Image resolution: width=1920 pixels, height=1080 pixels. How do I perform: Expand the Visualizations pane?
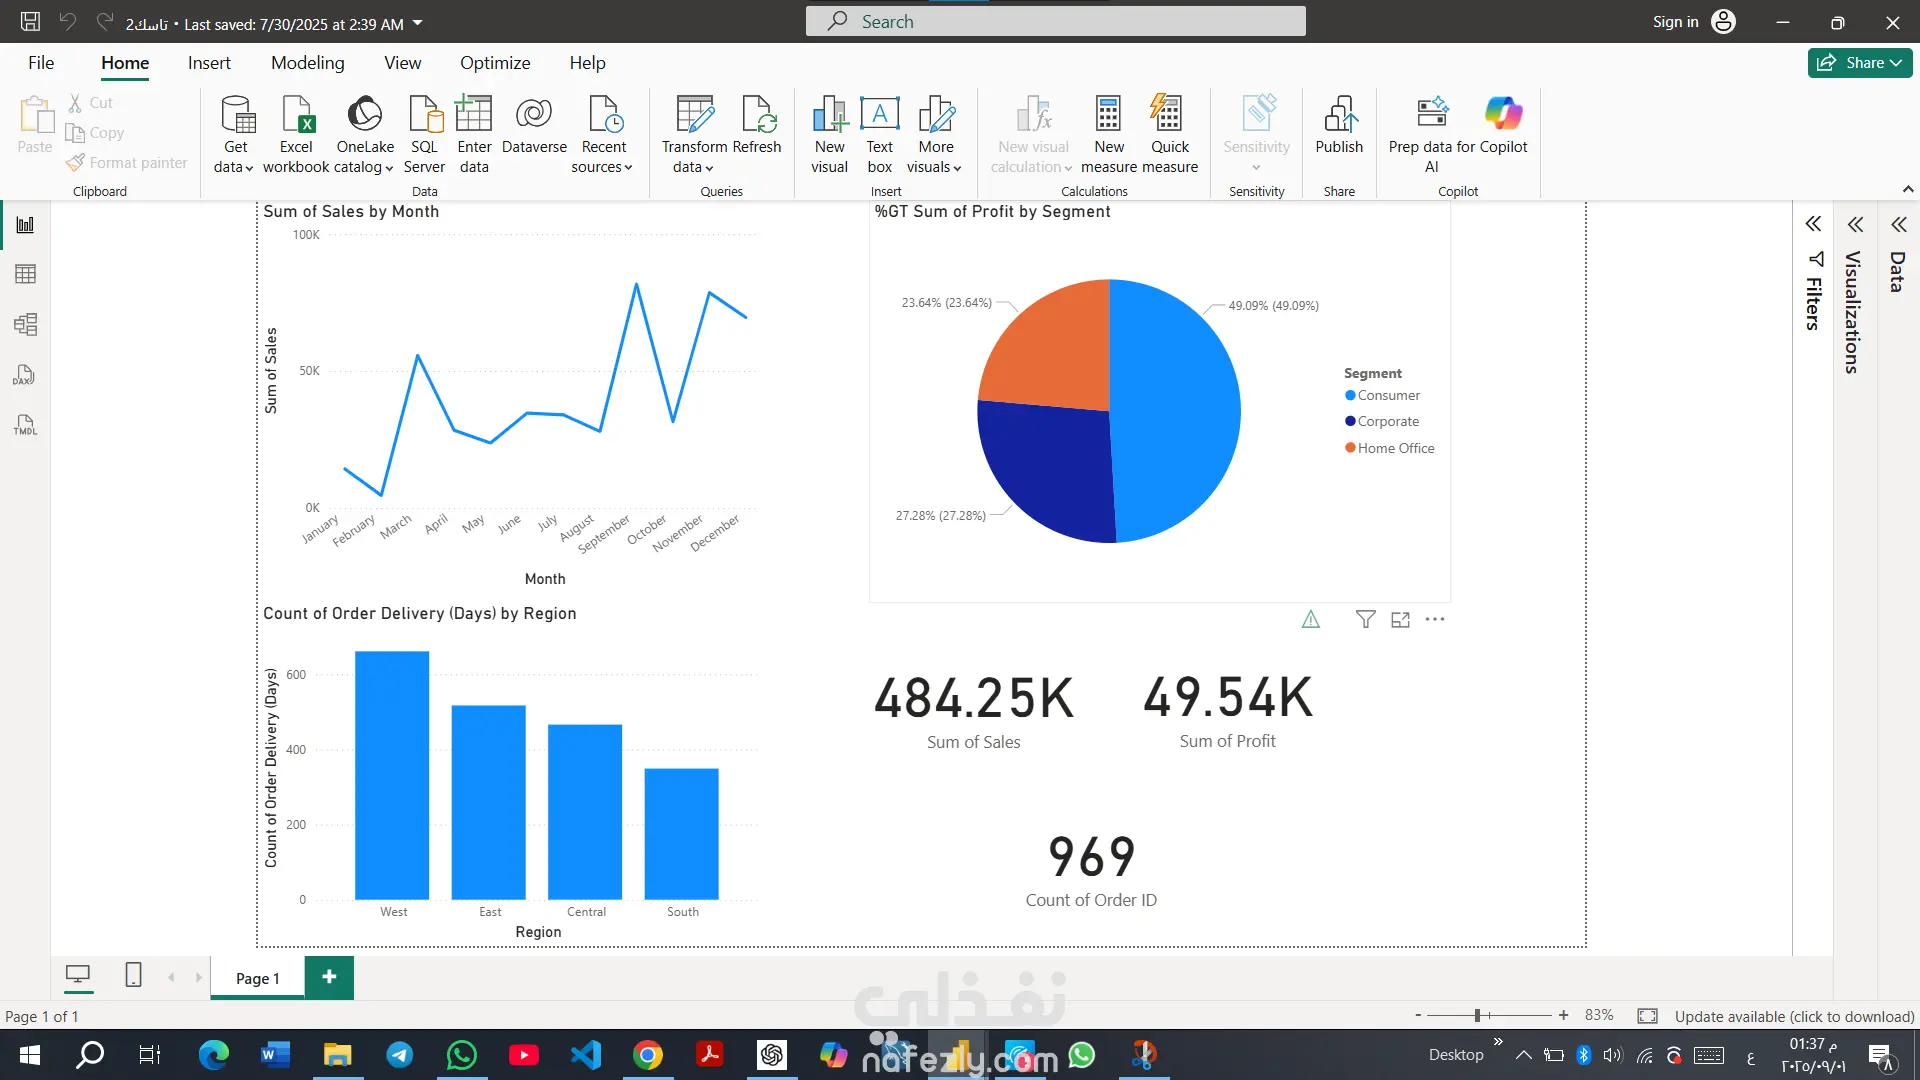pyautogui.click(x=1855, y=224)
